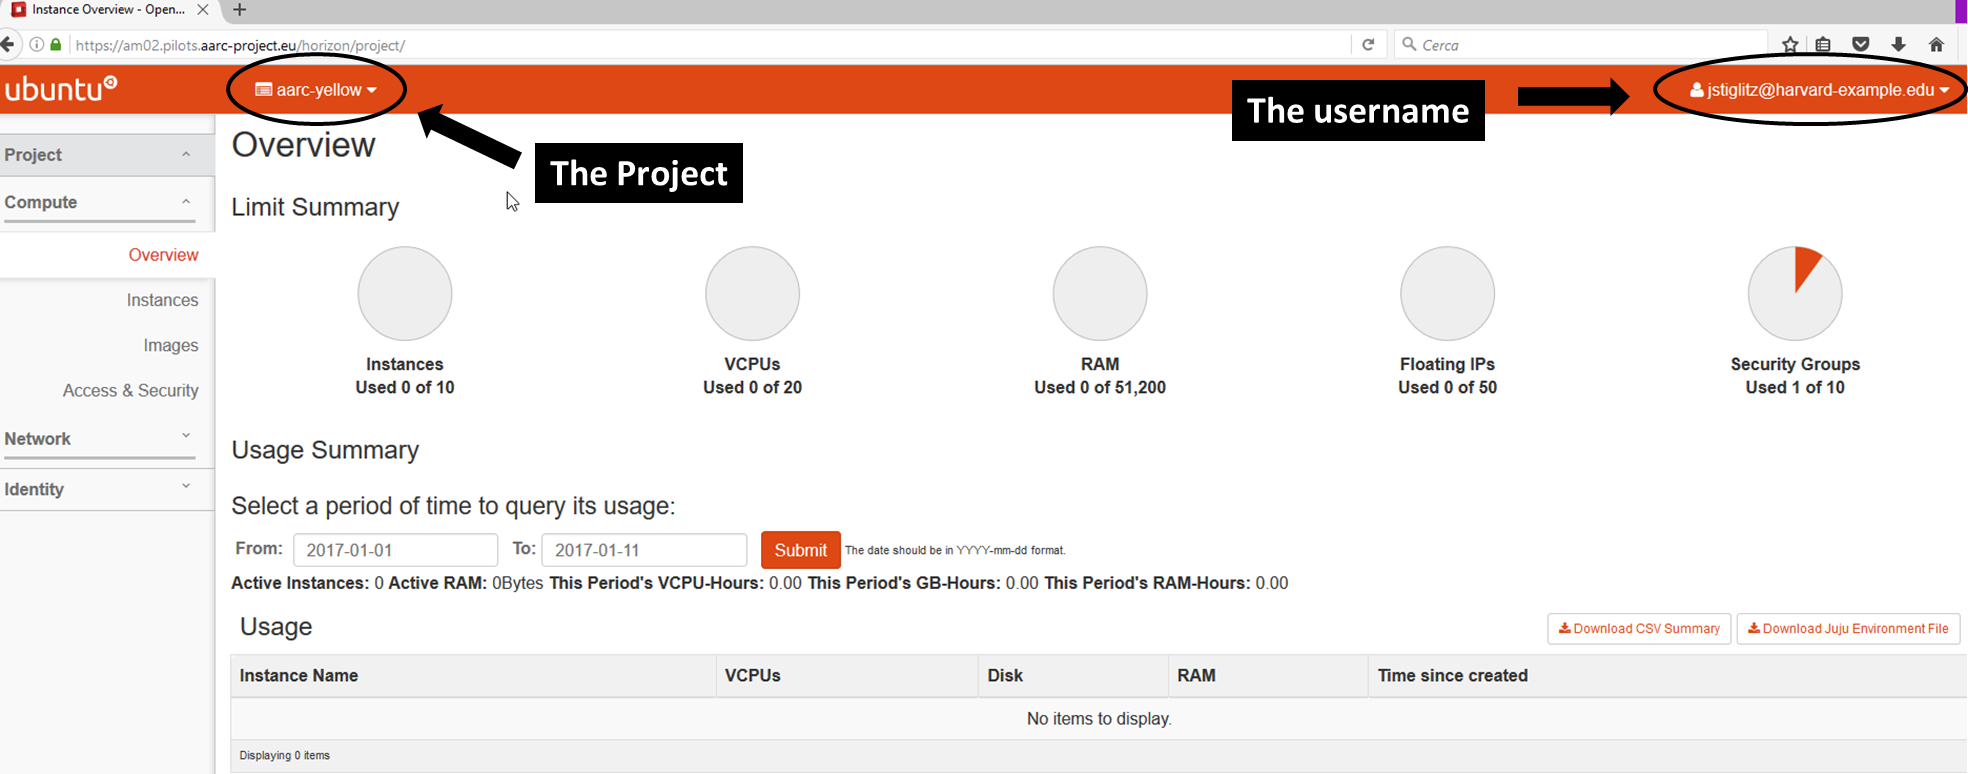
Task: Open the downloads arrow icon
Action: click(1898, 44)
